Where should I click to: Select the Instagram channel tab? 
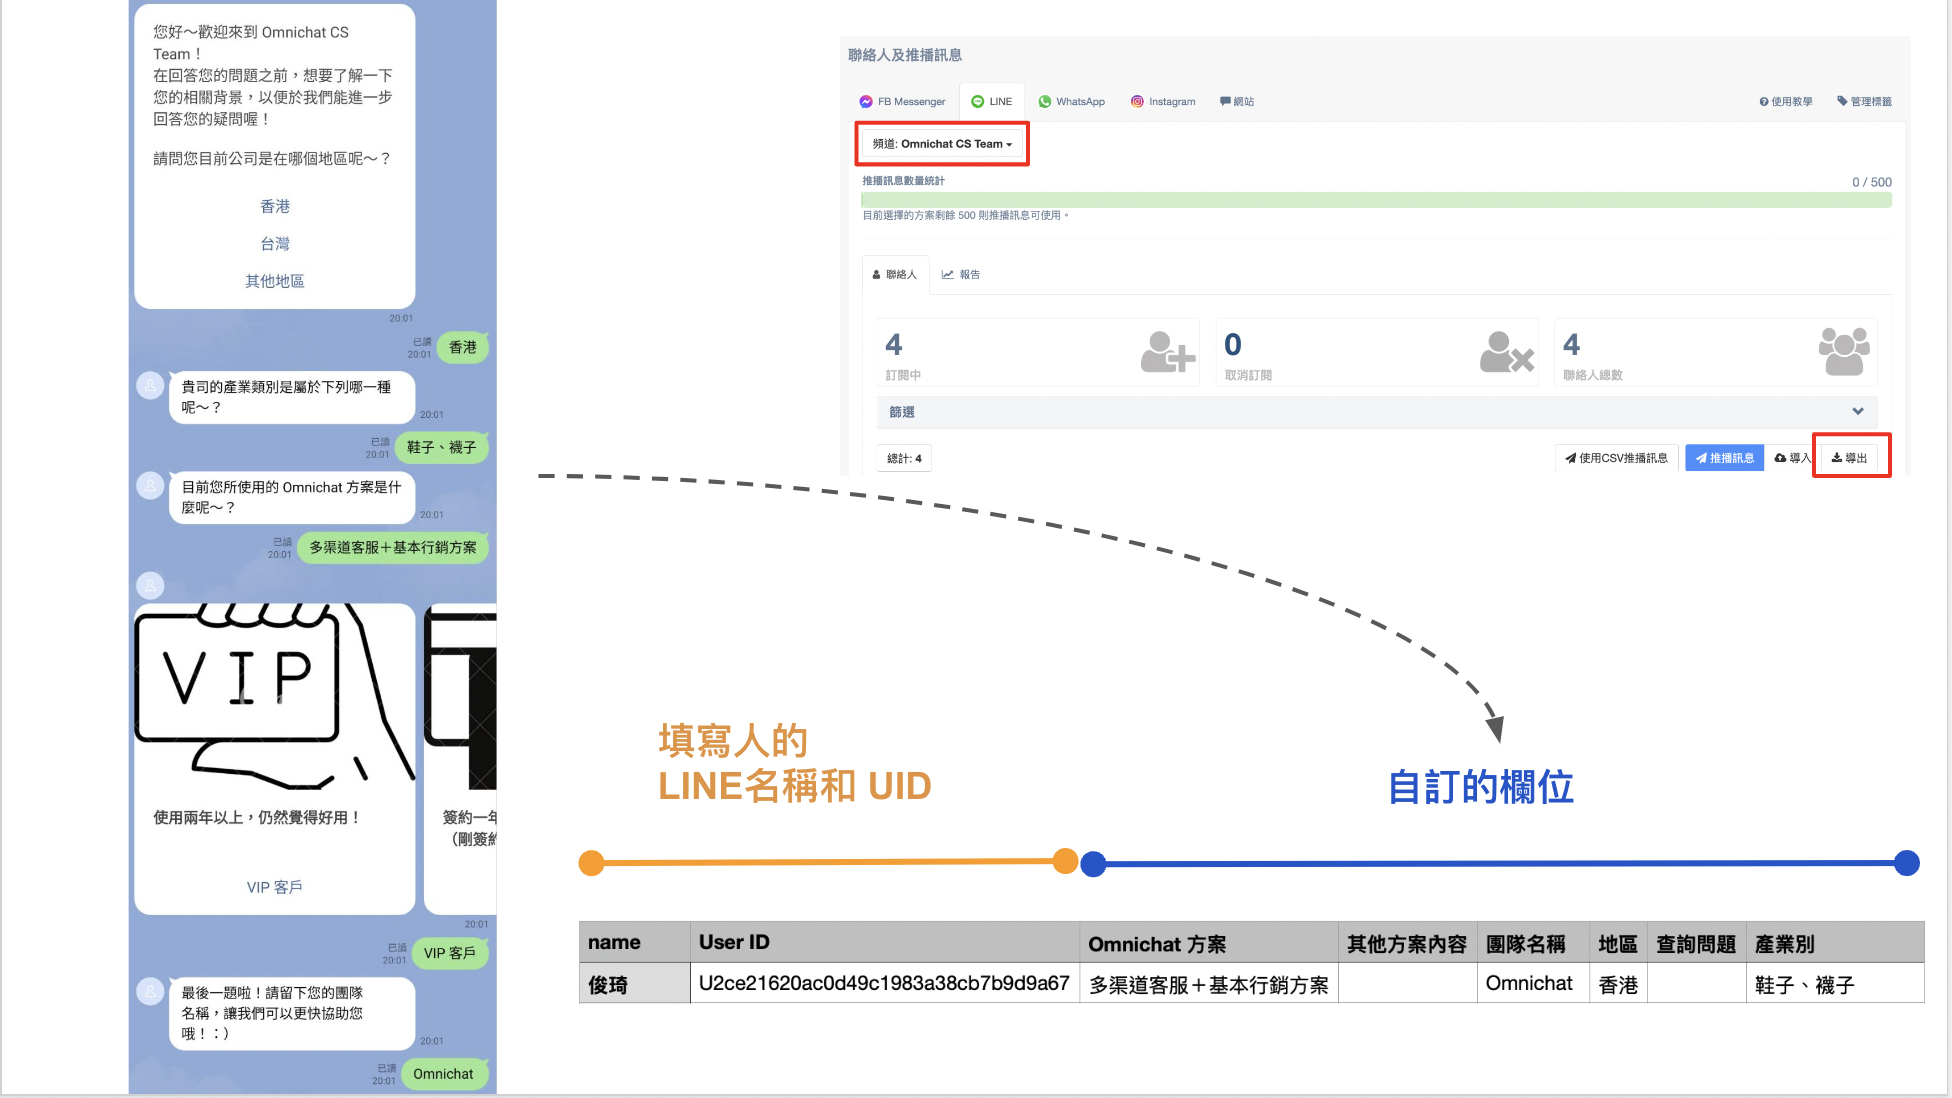pyautogui.click(x=1163, y=102)
